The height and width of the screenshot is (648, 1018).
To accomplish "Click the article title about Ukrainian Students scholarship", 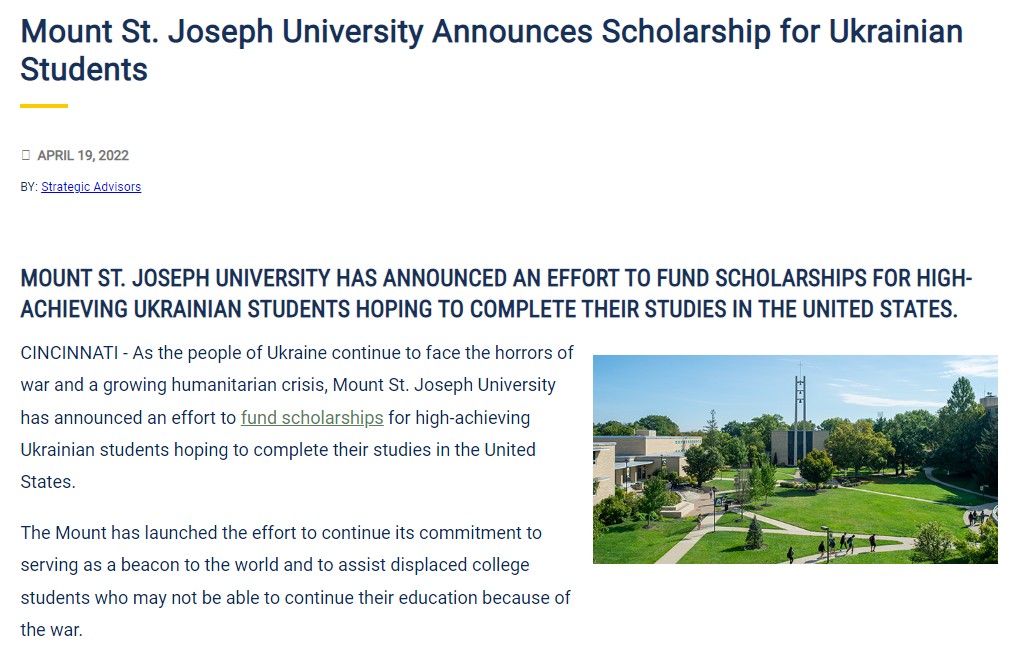I will [x=491, y=50].
